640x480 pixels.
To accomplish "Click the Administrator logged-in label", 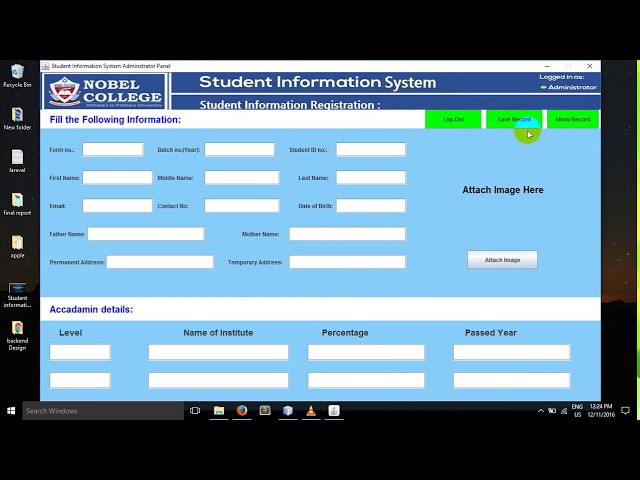I will tap(572, 87).
